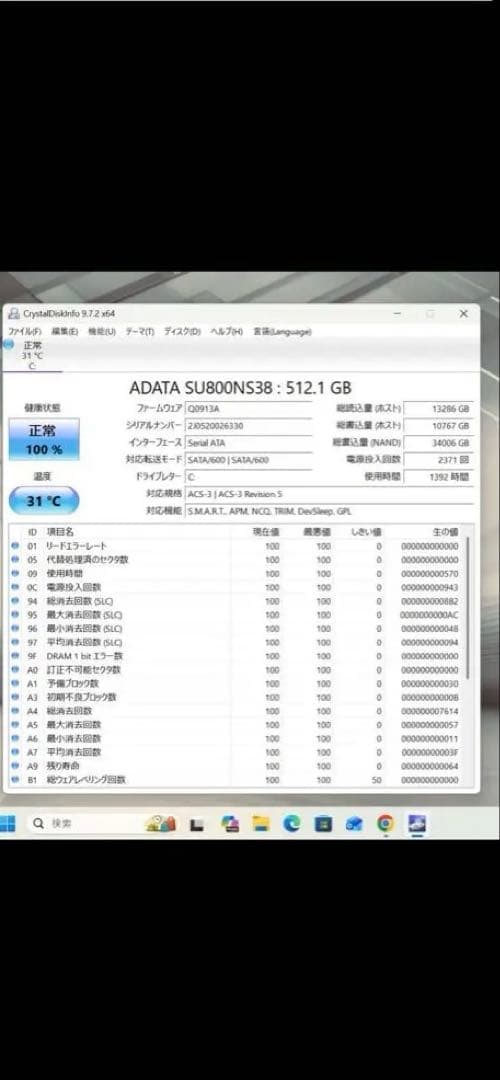
Task: Click the 31 °C temperature button
Action: pyautogui.click(x=44, y=501)
